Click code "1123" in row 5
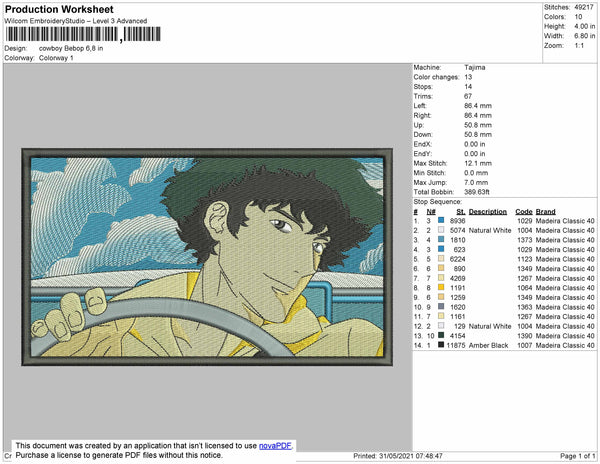The width and height of the screenshot is (600, 464). (x=525, y=259)
